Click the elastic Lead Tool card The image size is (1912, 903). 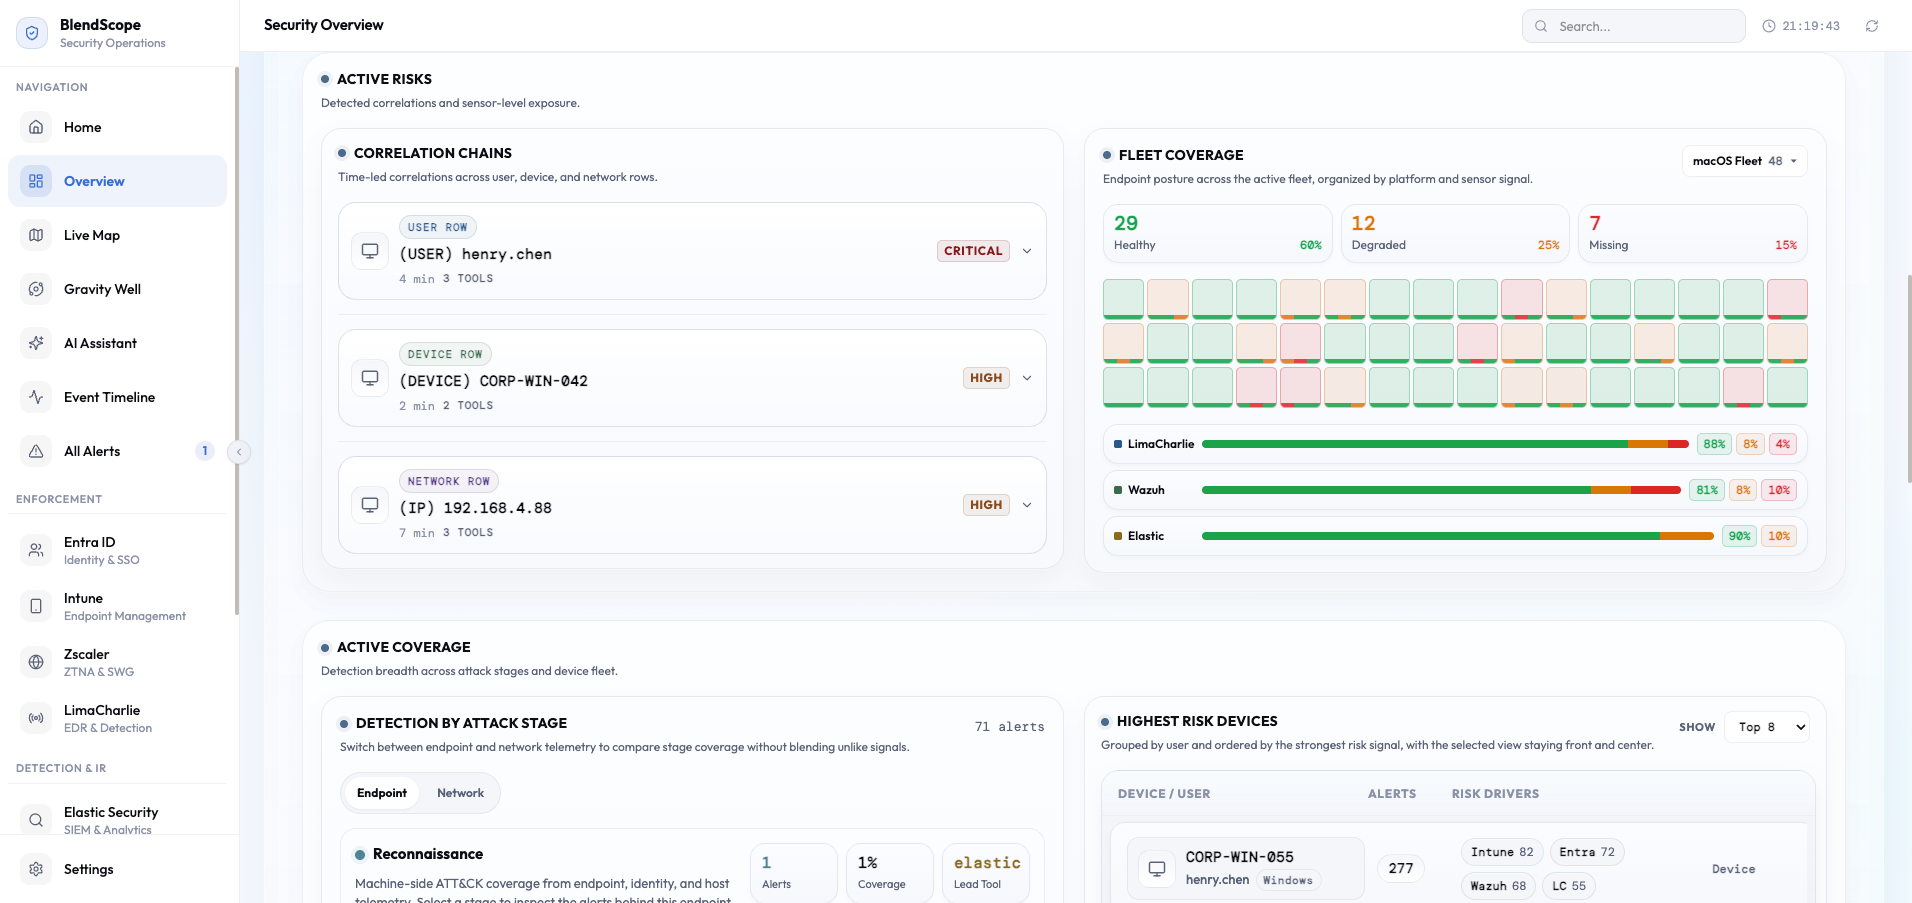987,872
